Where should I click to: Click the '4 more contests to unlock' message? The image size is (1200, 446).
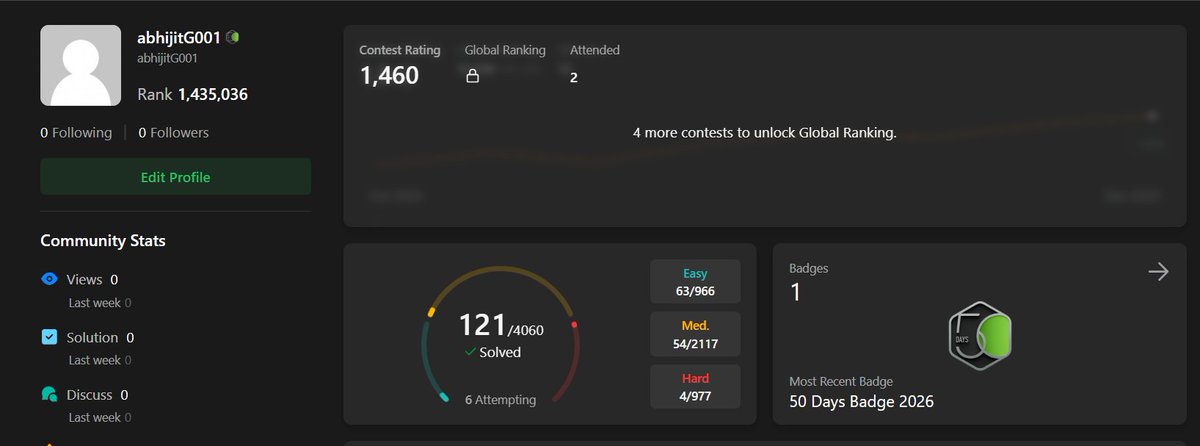(x=765, y=132)
